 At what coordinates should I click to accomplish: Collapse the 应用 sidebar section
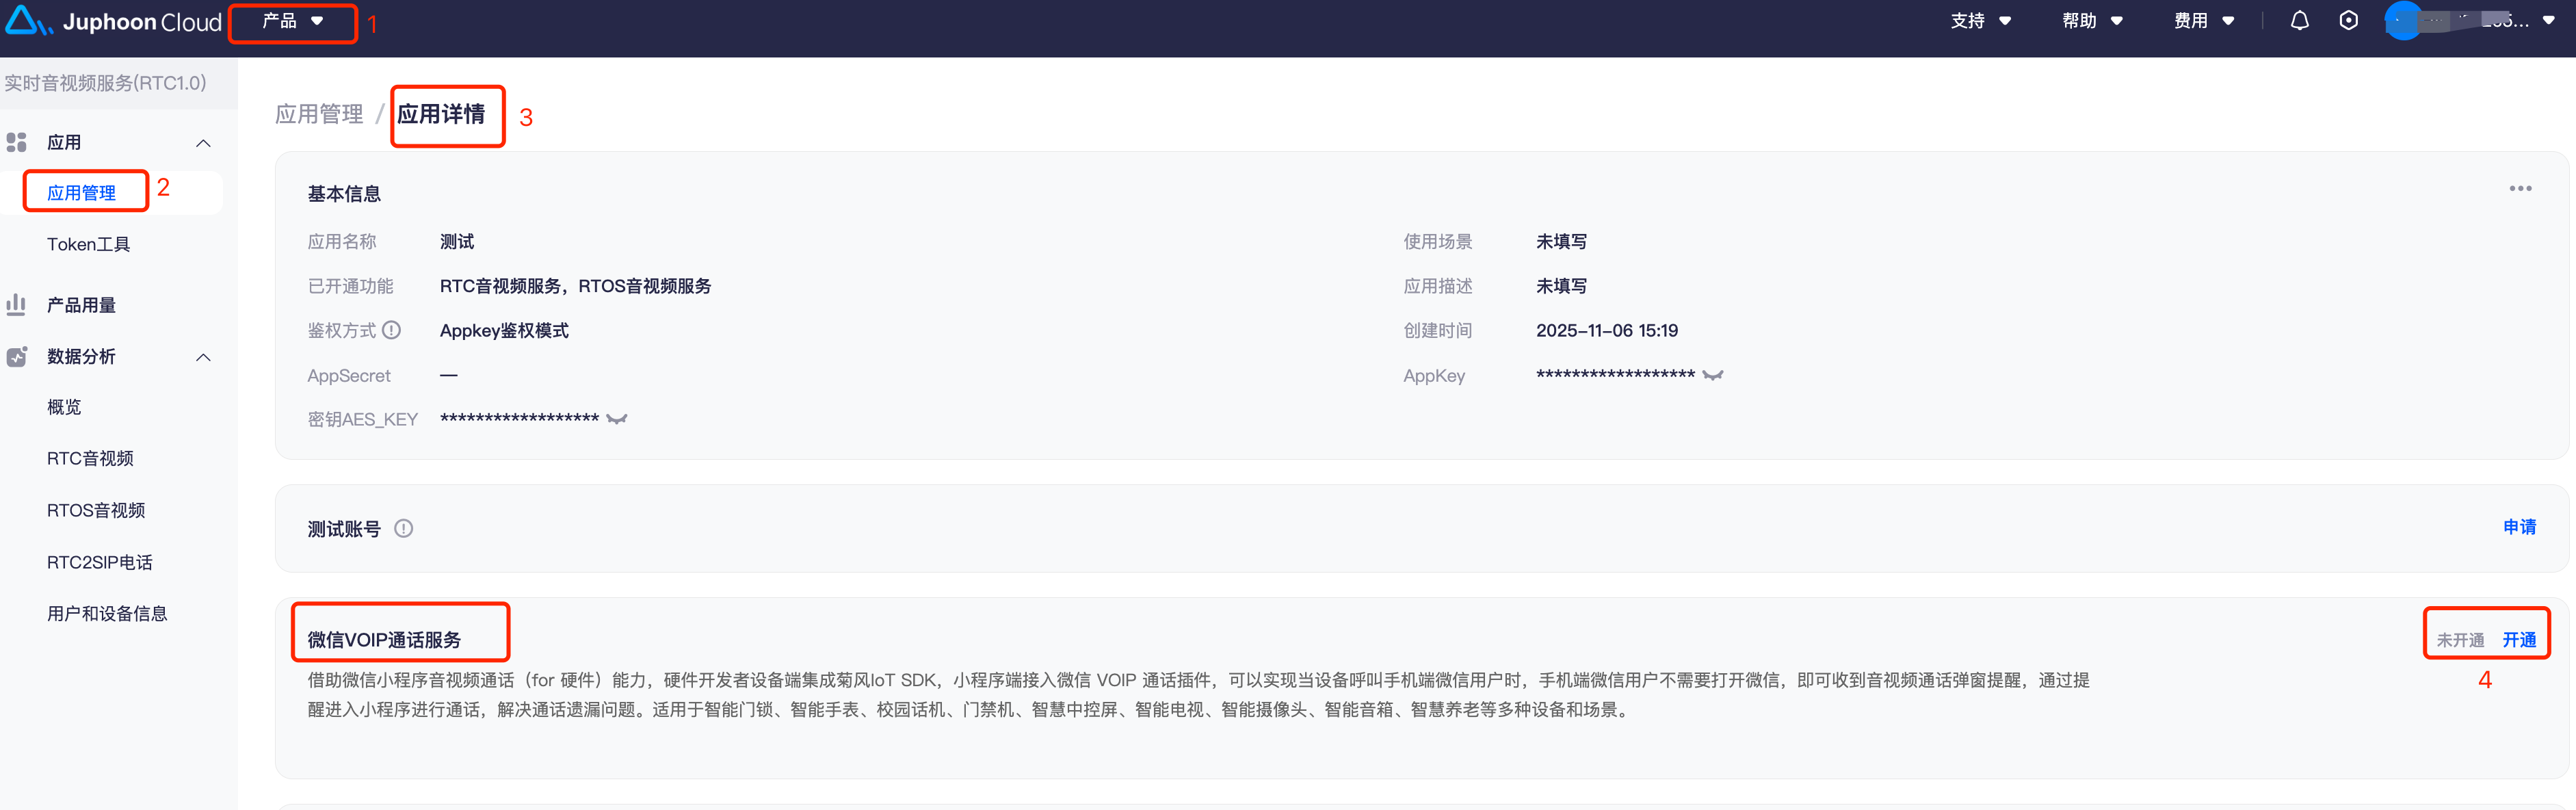(x=204, y=143)
